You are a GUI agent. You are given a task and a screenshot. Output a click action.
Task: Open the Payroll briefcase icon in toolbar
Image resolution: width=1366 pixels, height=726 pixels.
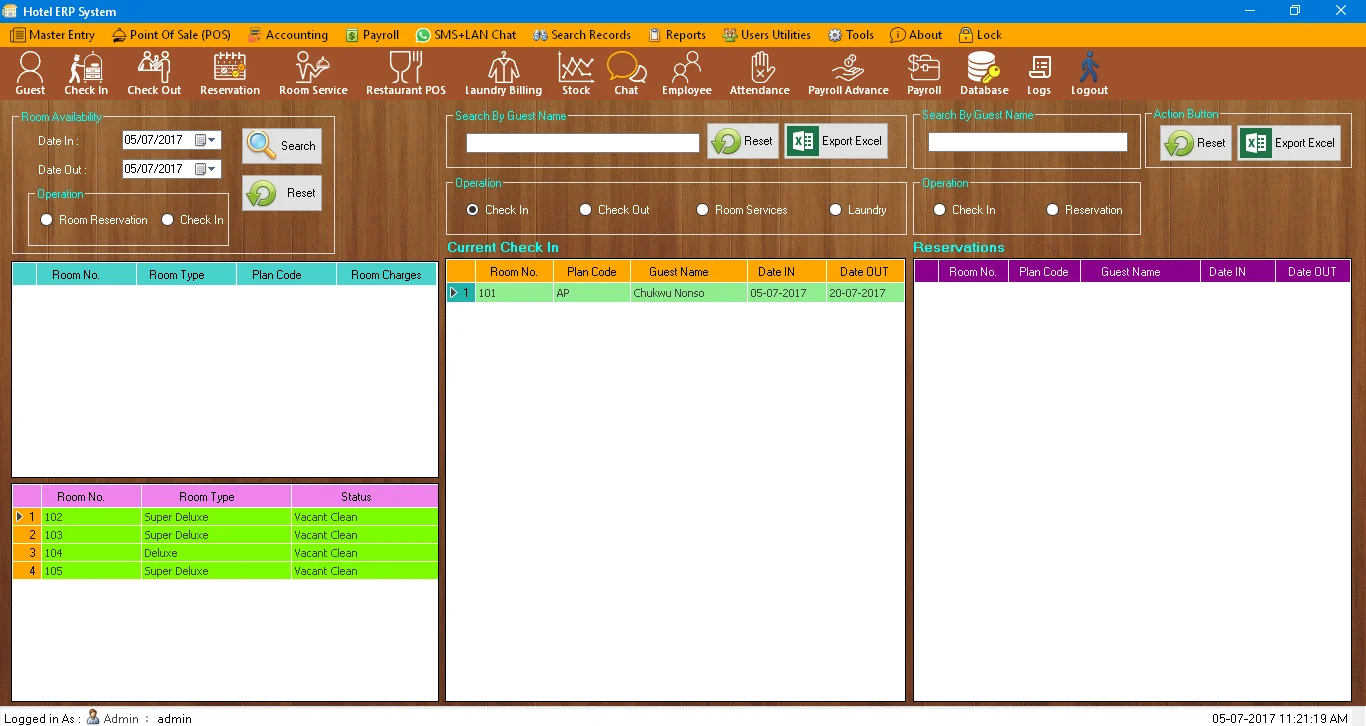pyautogui.click(x=924, y=74)
